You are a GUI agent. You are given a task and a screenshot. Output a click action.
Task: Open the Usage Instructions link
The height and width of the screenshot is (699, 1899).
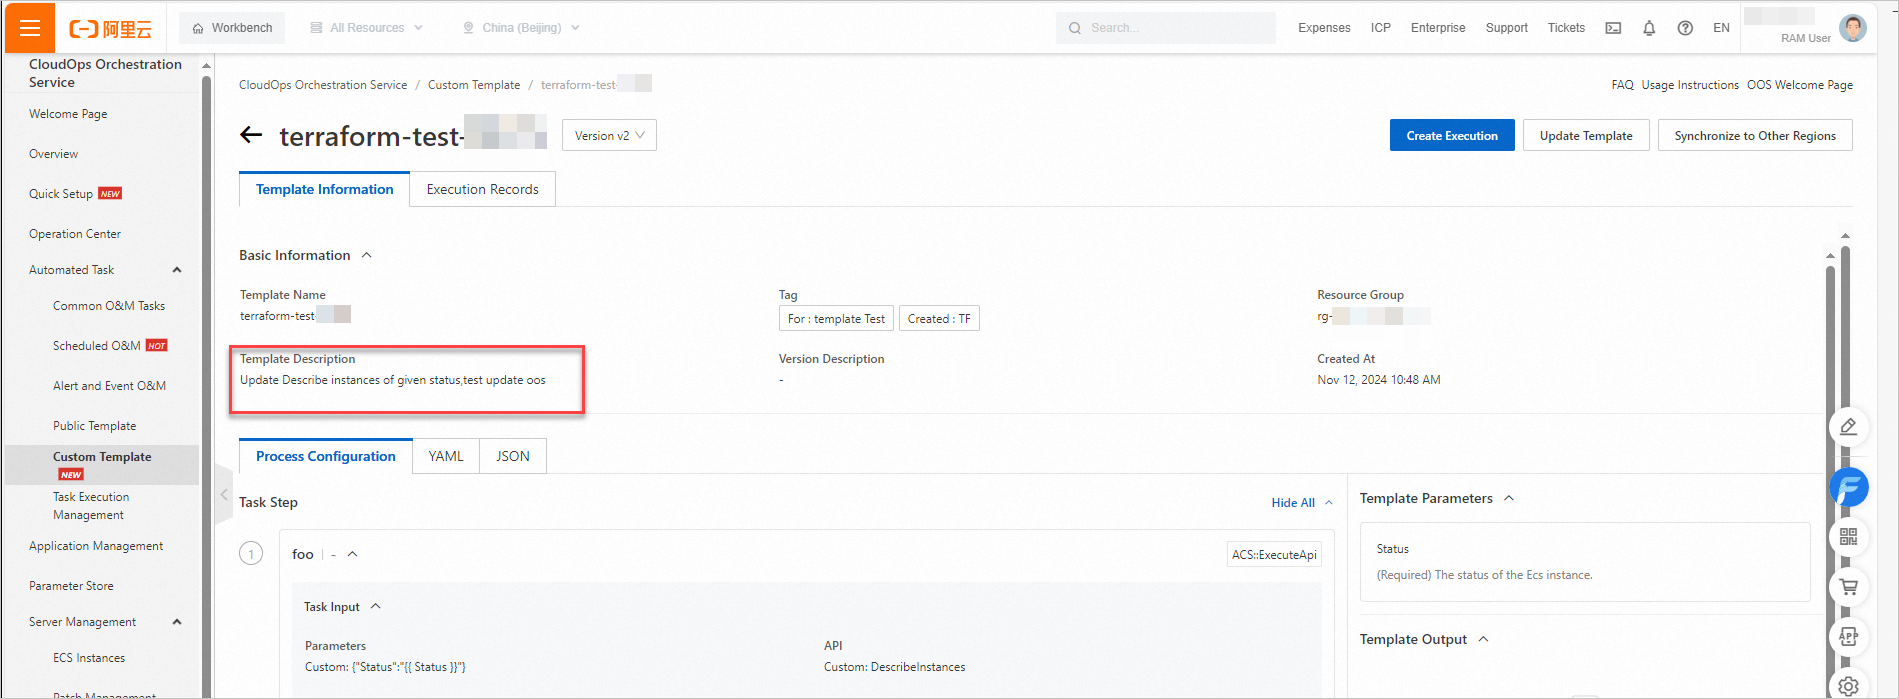click(x=1690, y=85)
